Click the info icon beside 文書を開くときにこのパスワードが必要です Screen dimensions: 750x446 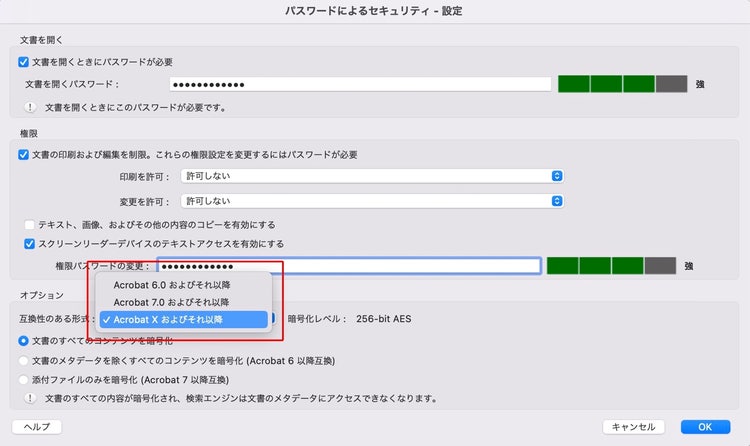click(x=30, y=107)
